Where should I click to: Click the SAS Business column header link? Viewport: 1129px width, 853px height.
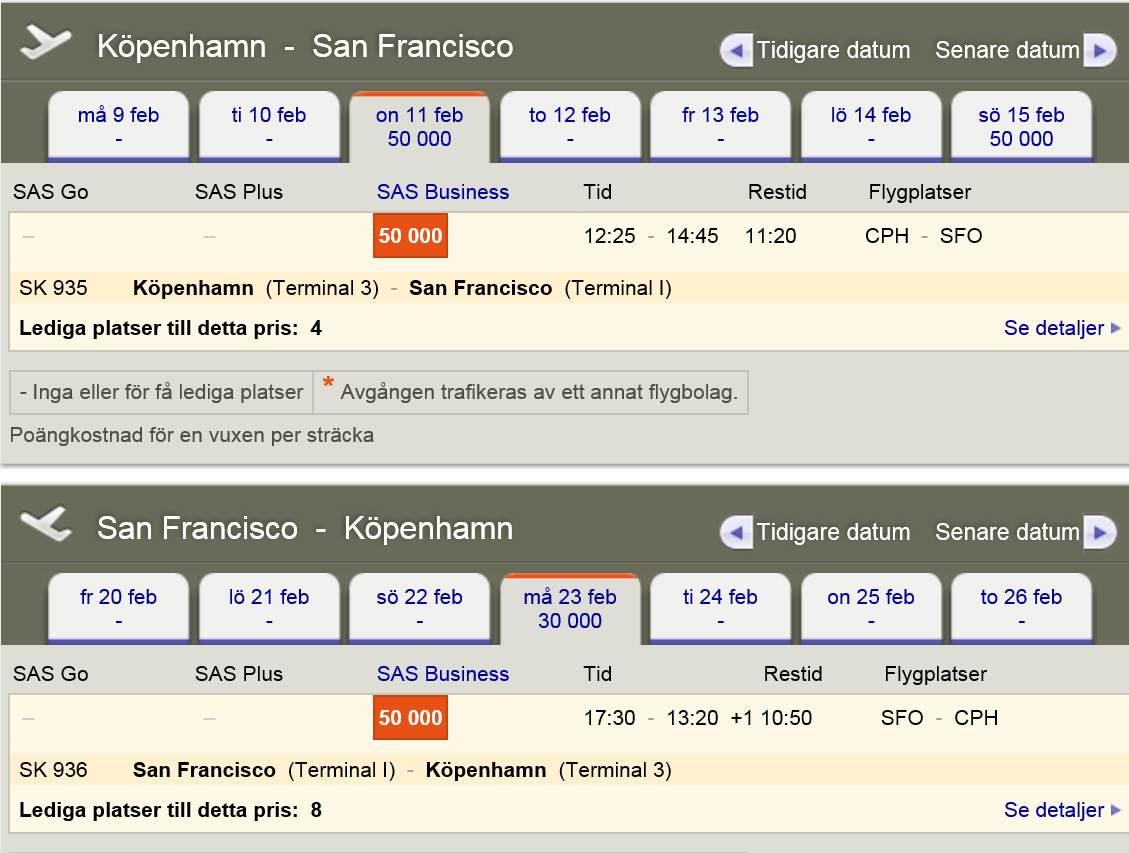(443, 192)
